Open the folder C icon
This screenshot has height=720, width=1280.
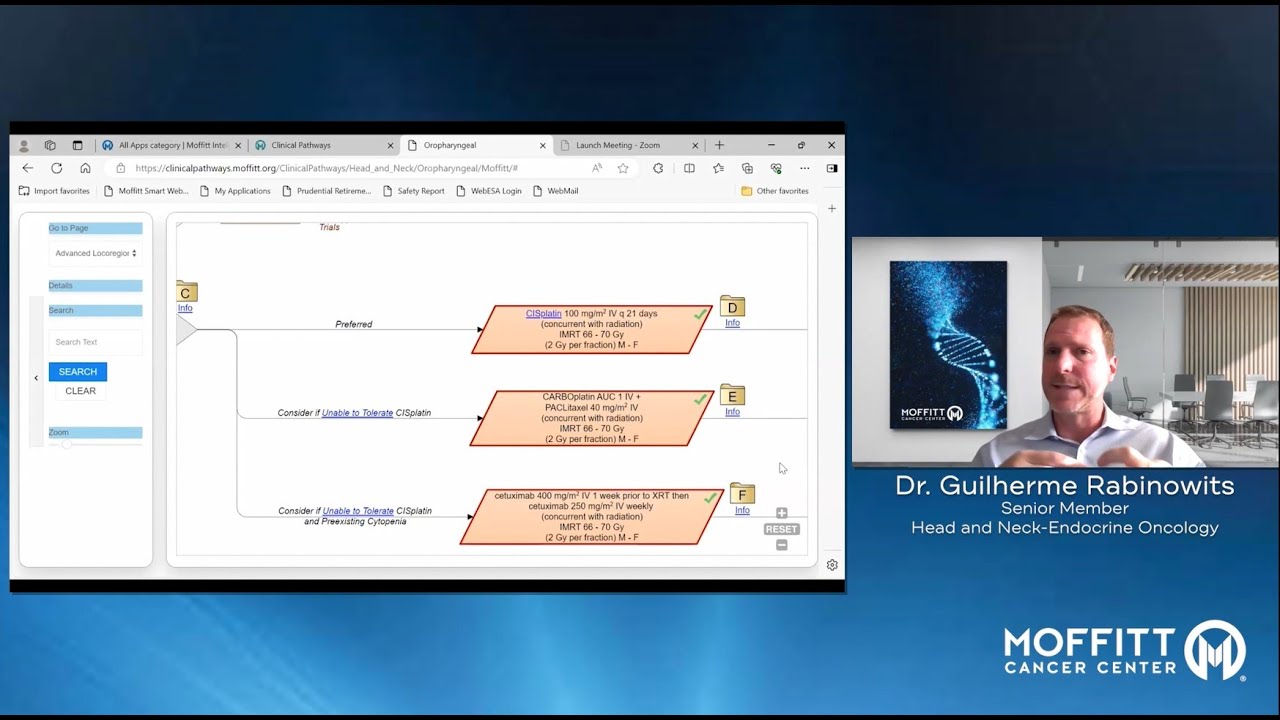coord(186,292)
